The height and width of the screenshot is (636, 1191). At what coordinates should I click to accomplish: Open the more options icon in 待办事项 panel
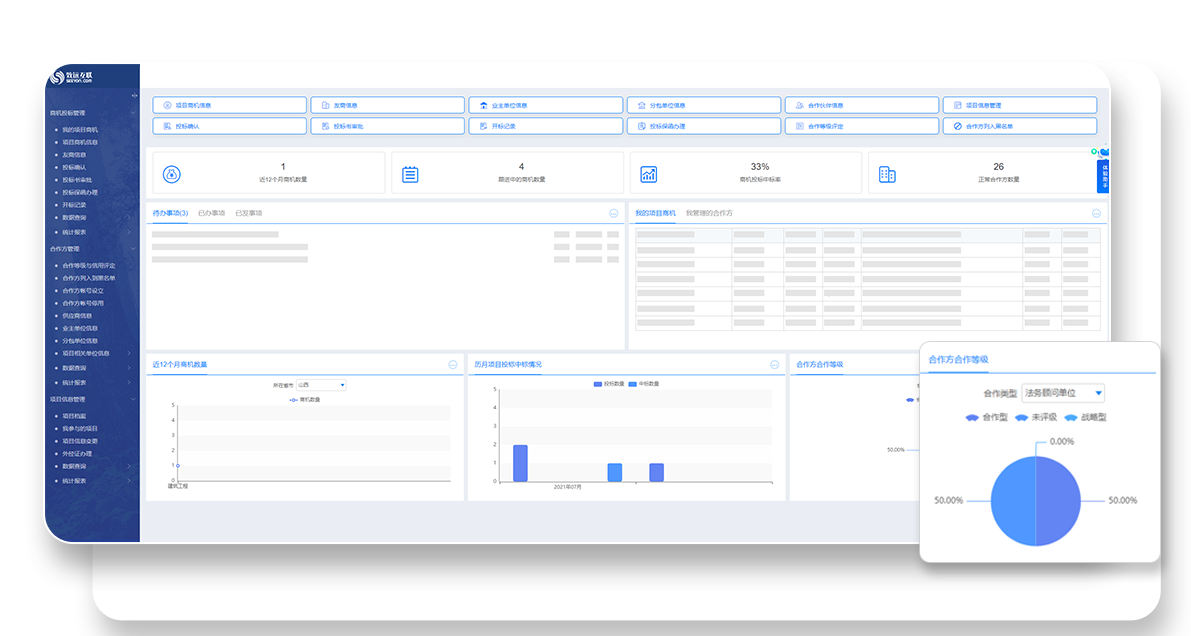pos(614,214)
